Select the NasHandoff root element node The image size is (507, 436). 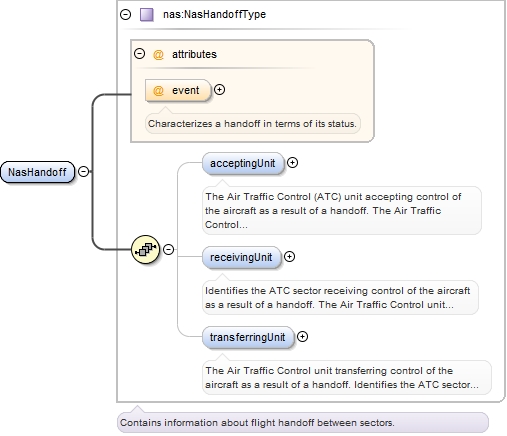pos(37,172)
